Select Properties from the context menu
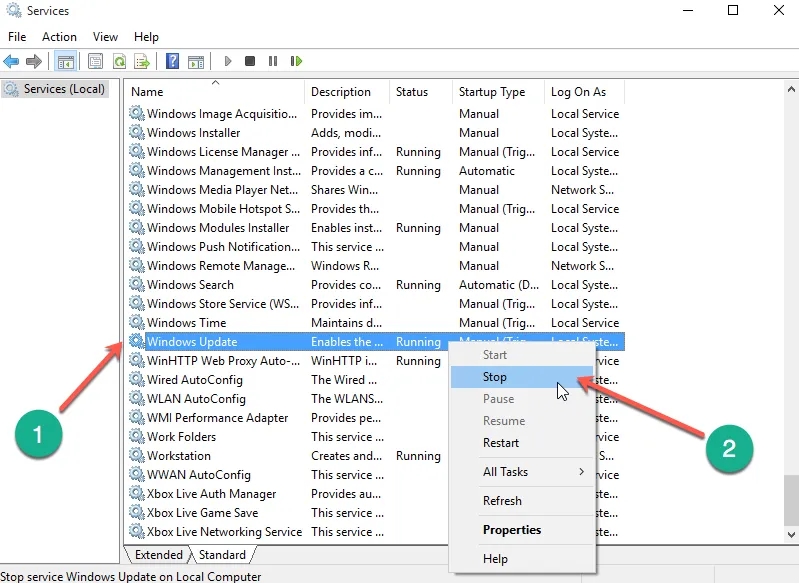Viewport: 799px width, 583px height. [512, 530]
